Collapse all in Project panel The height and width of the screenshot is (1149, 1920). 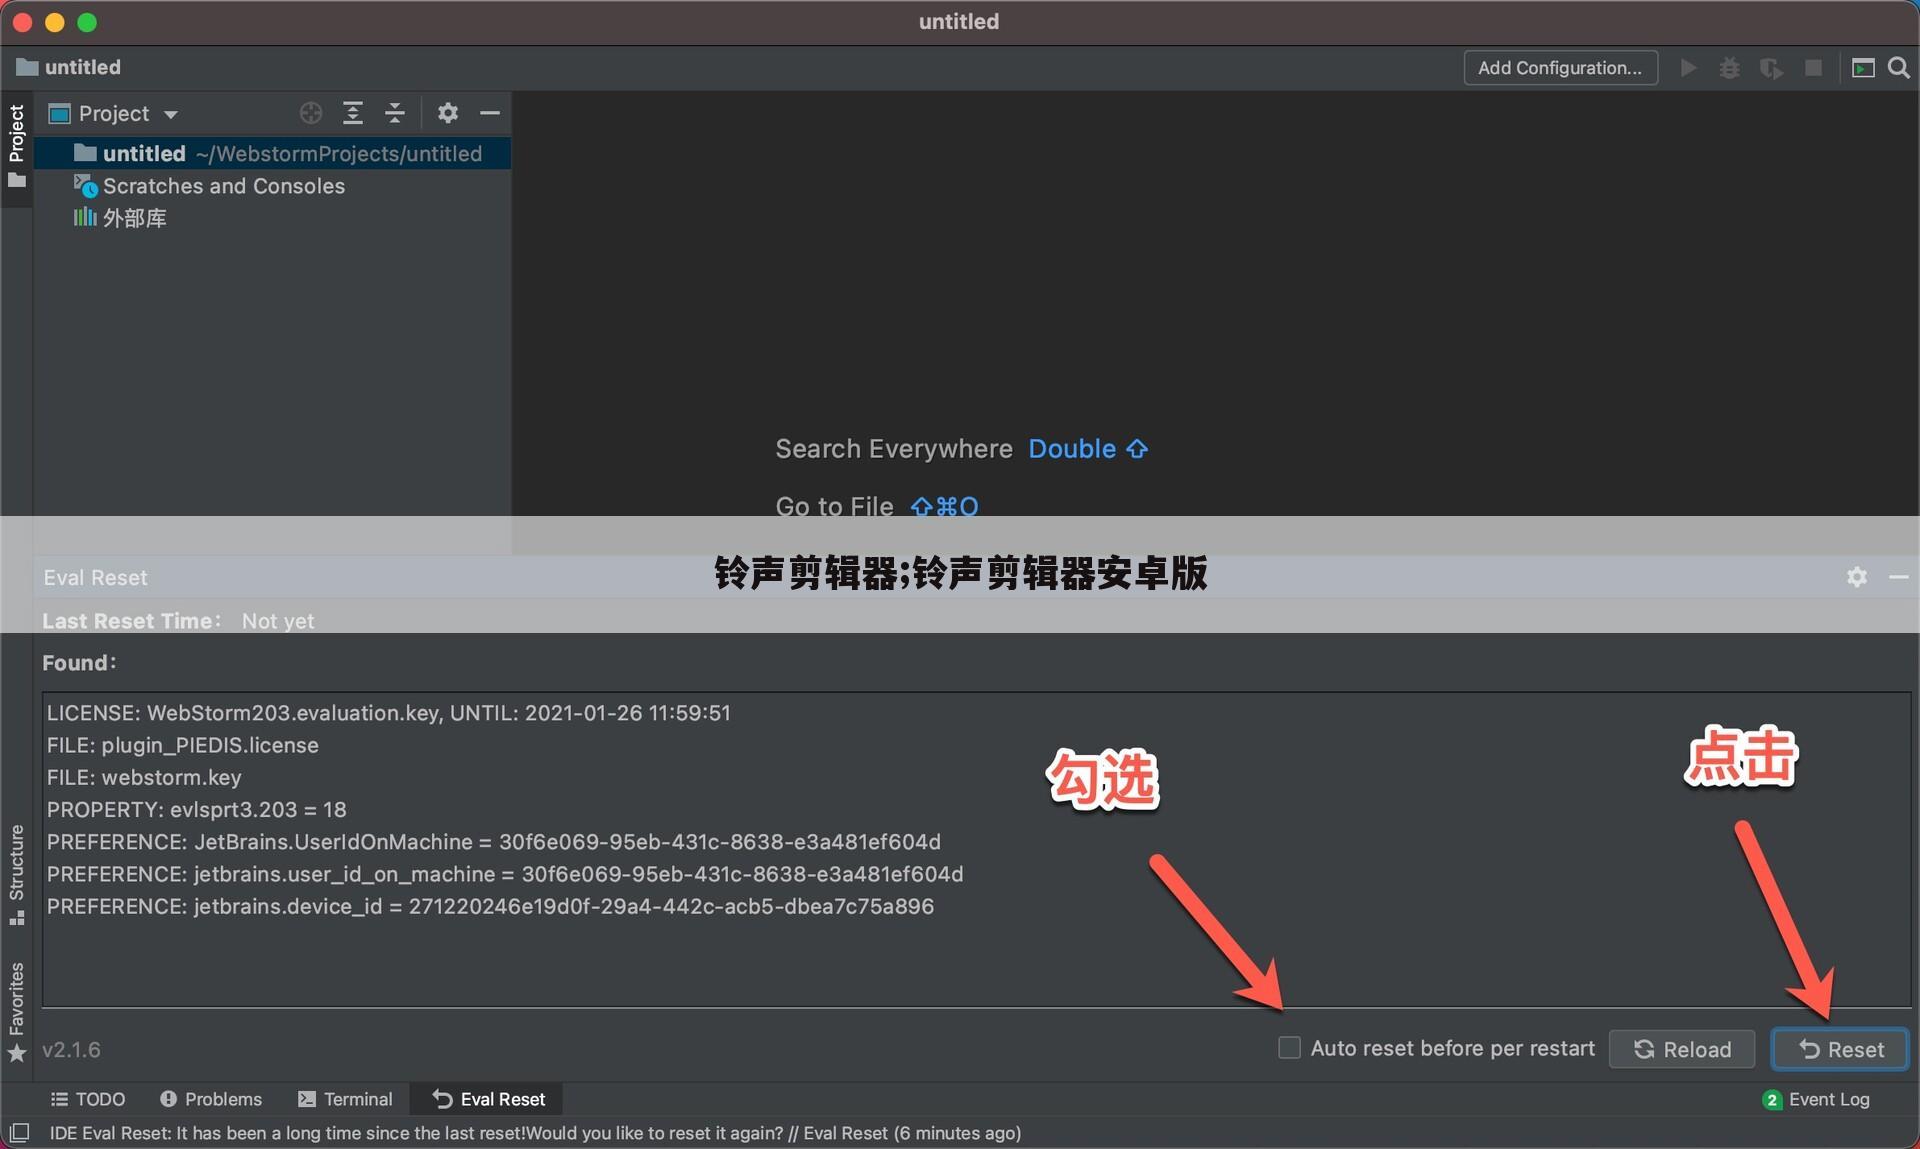(x=395, y=113)
